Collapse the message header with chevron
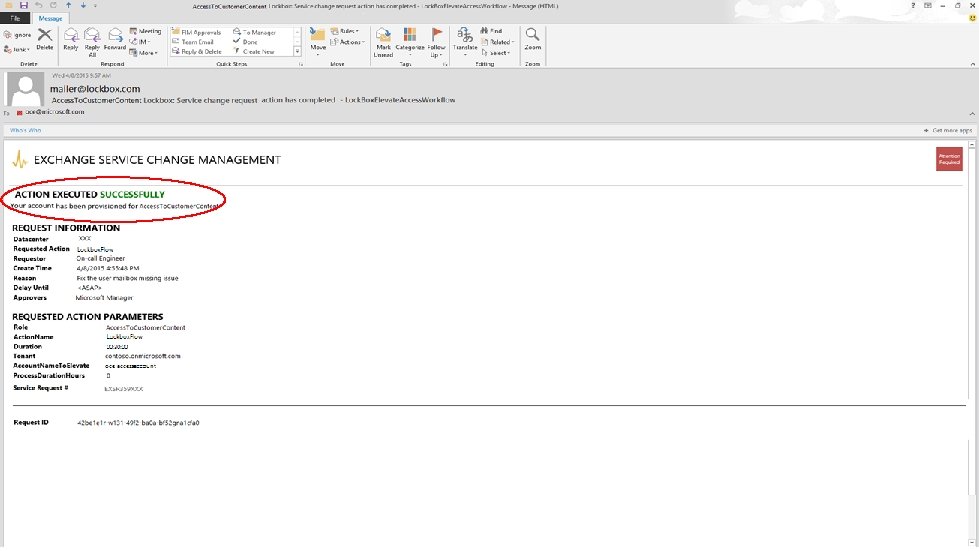 [972, 114]
